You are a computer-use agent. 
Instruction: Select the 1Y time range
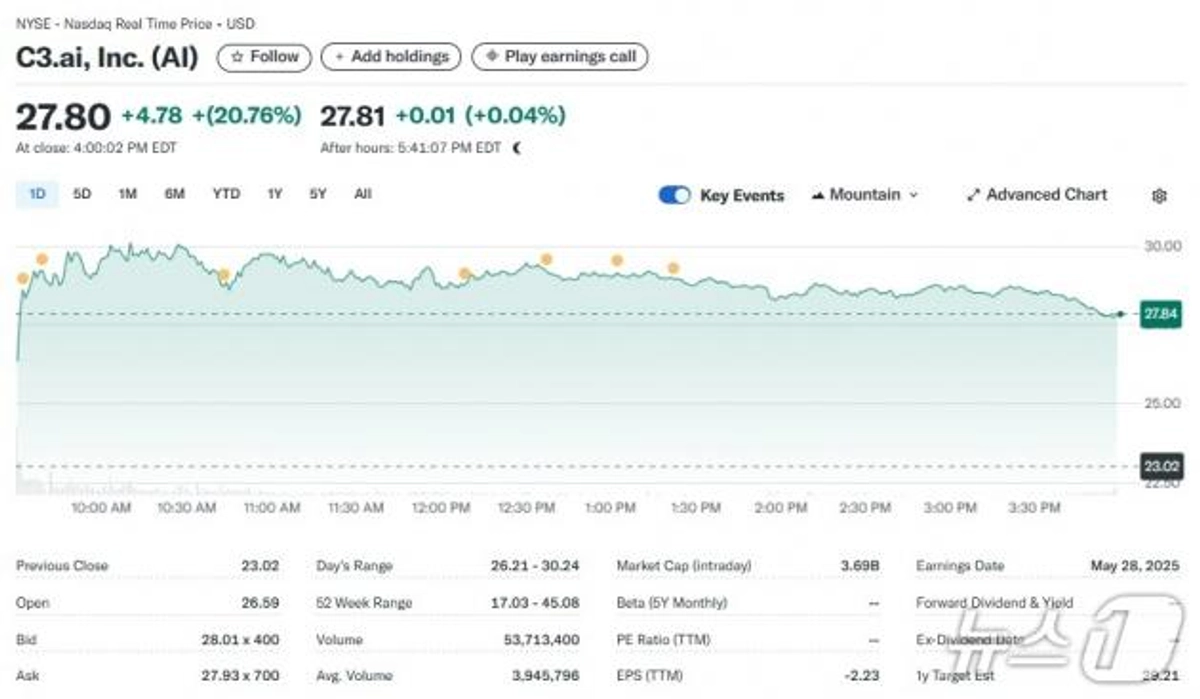click(x=274, y=194)
